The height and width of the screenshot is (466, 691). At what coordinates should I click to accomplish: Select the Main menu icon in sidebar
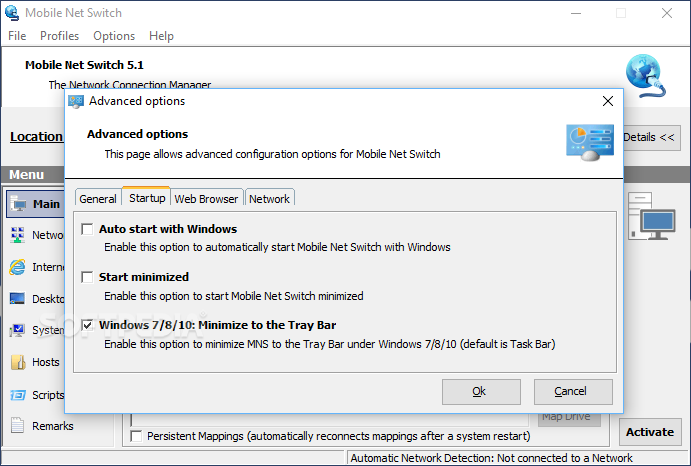tap(18, 204)
